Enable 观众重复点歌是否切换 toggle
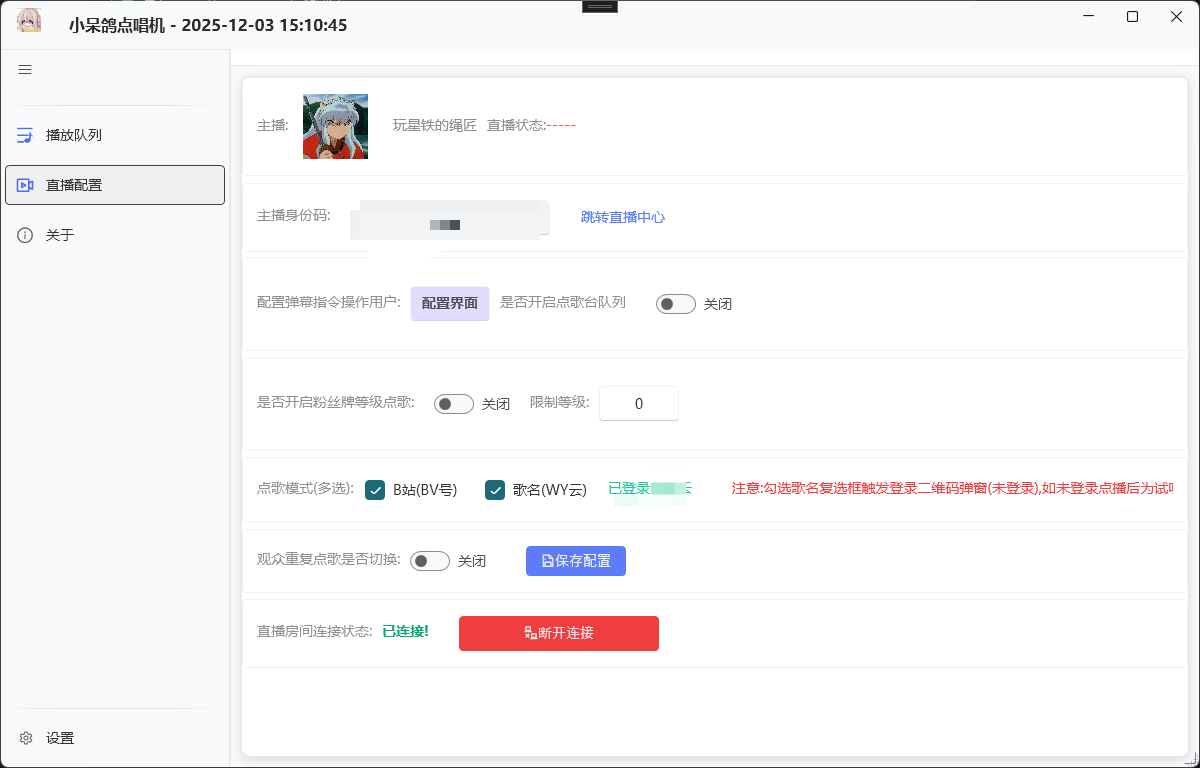 (430, 561)
